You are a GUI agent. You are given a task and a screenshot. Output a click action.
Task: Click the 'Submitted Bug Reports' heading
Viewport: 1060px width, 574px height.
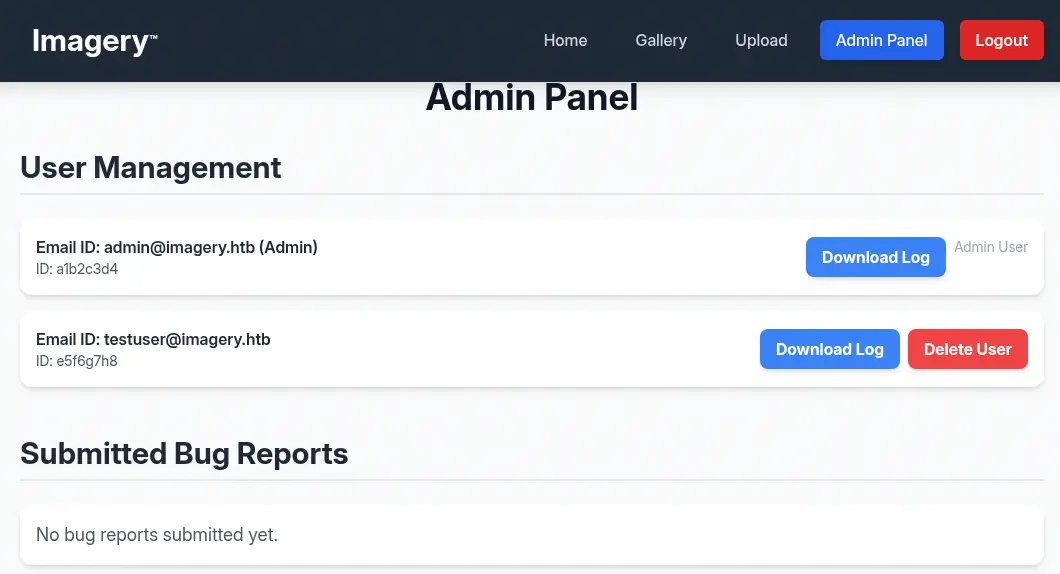[x=184, y=453]
